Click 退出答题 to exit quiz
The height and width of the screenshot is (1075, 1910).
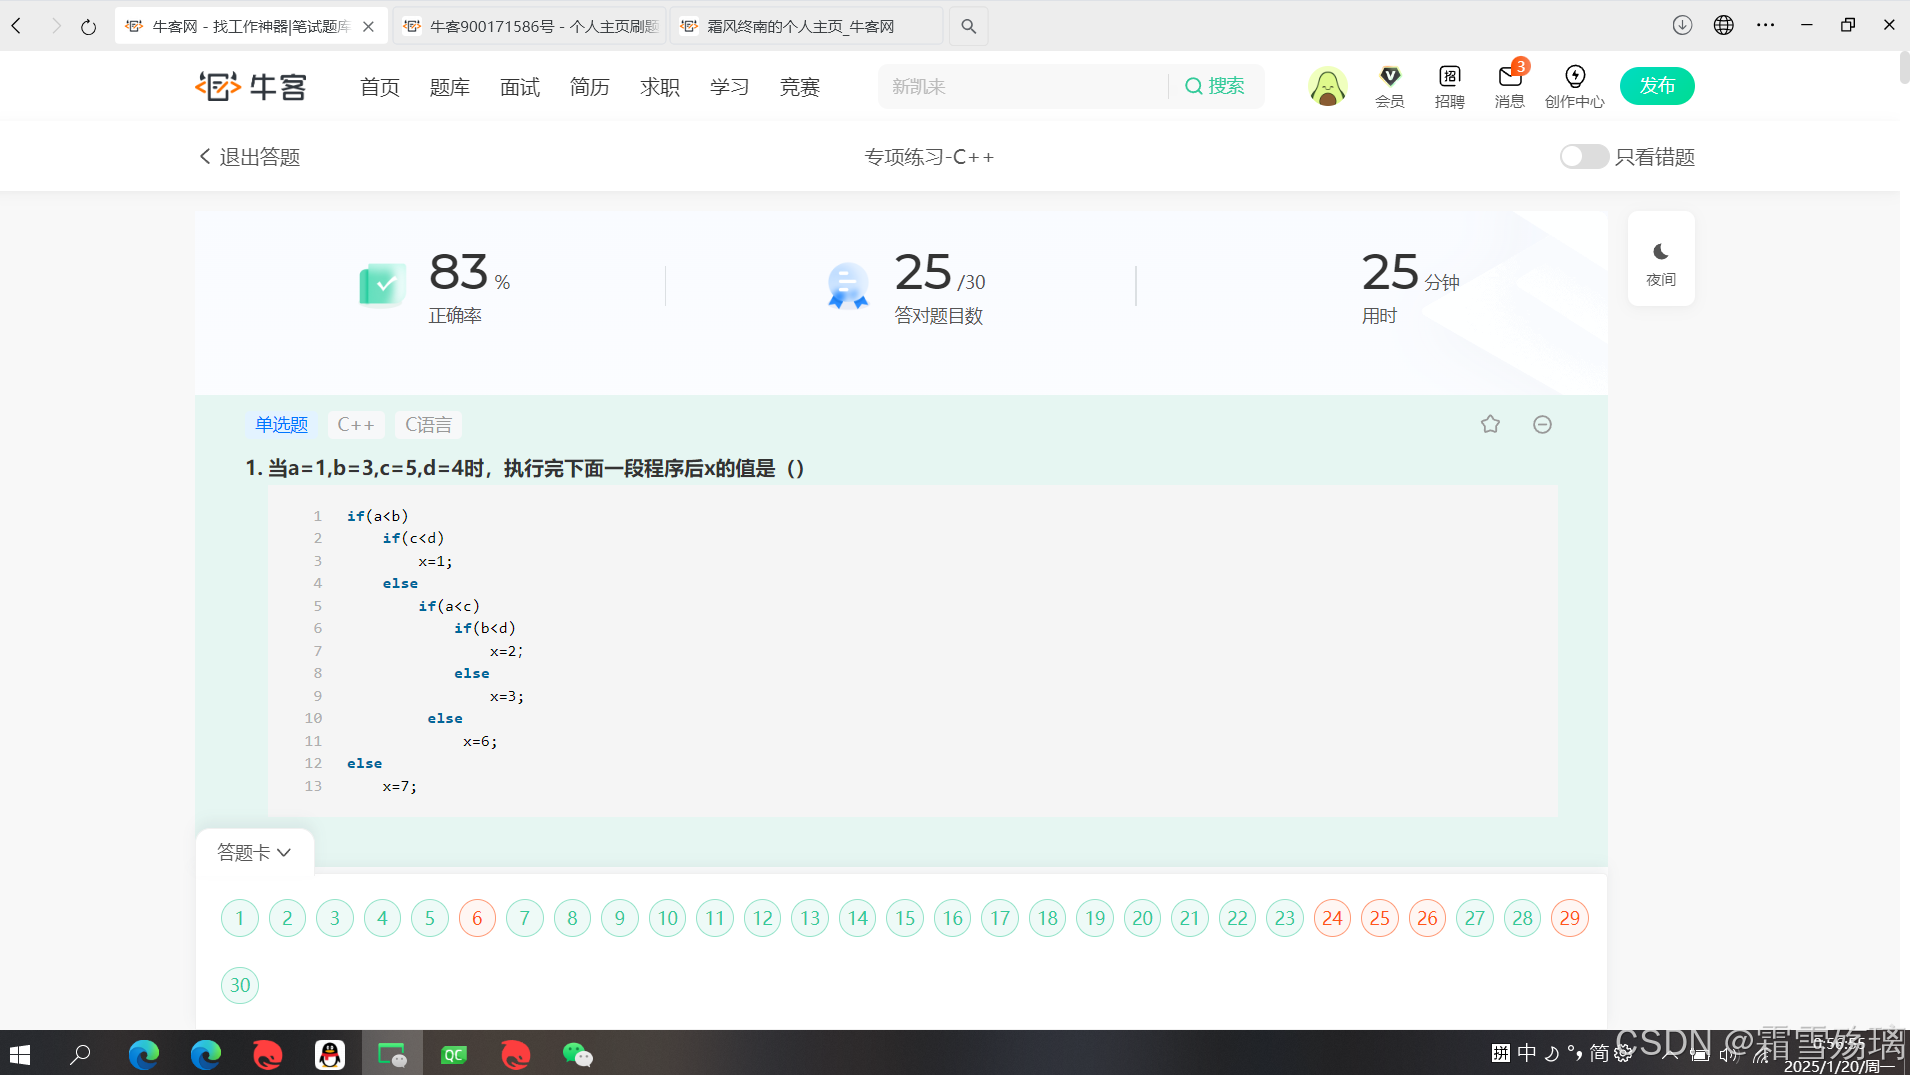[250, 157]
